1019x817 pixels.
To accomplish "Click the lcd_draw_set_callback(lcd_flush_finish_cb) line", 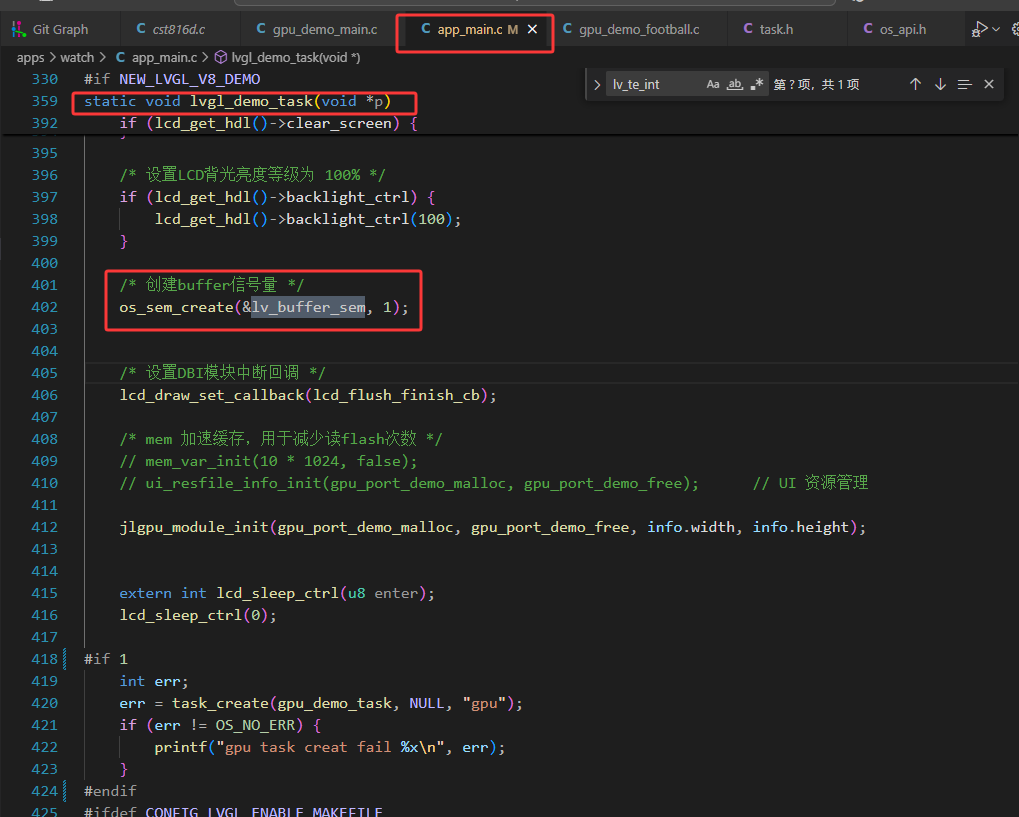I will tap(308, 395).
